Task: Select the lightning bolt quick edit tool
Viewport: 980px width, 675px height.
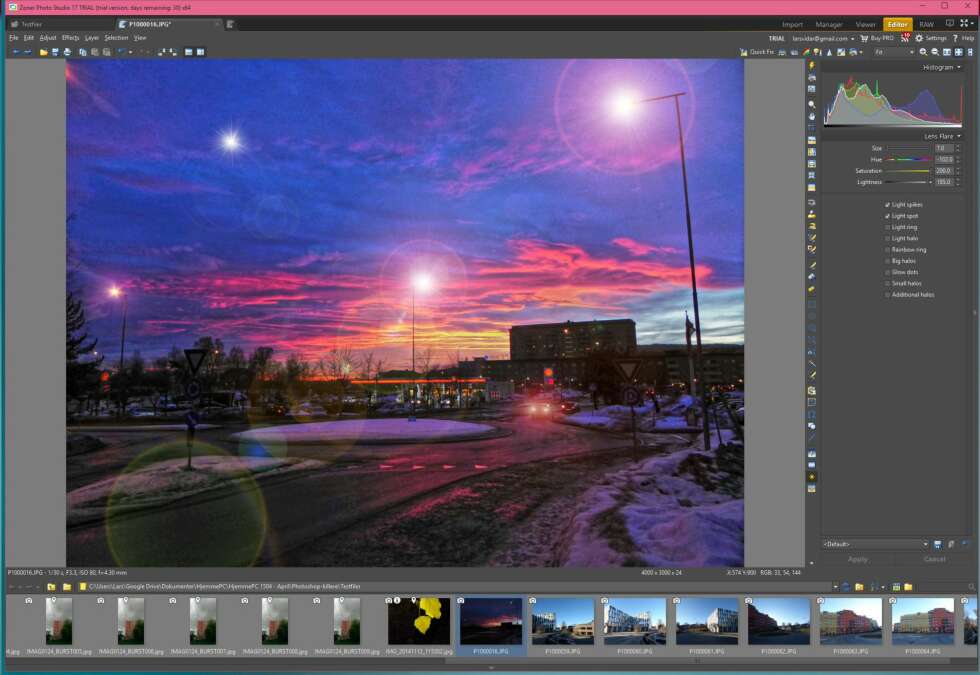Action: pyautogui.click(x=812, y=66)
